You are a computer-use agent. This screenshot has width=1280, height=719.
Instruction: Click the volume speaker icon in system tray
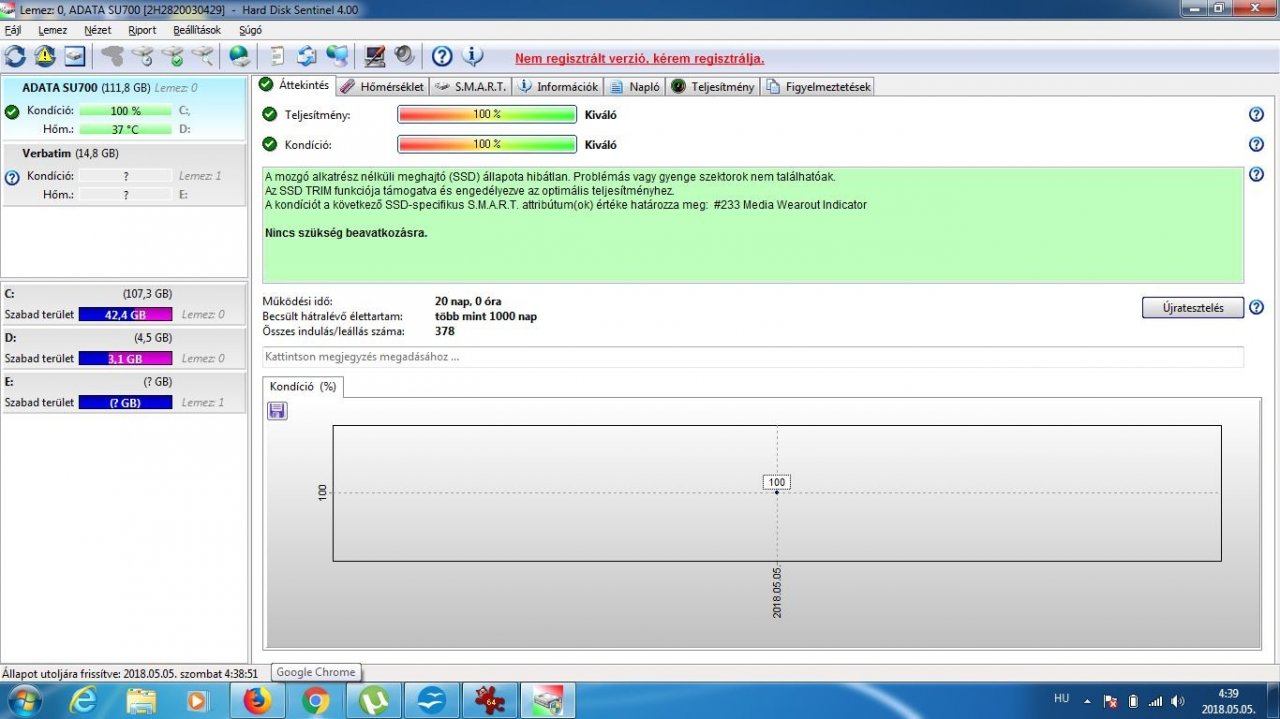point(1177,701)
